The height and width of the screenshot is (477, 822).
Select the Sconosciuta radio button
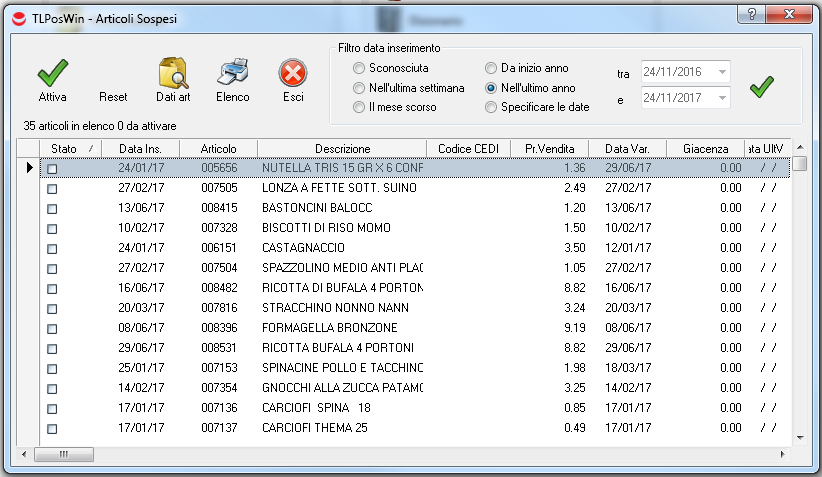click(x=359, y=69)
